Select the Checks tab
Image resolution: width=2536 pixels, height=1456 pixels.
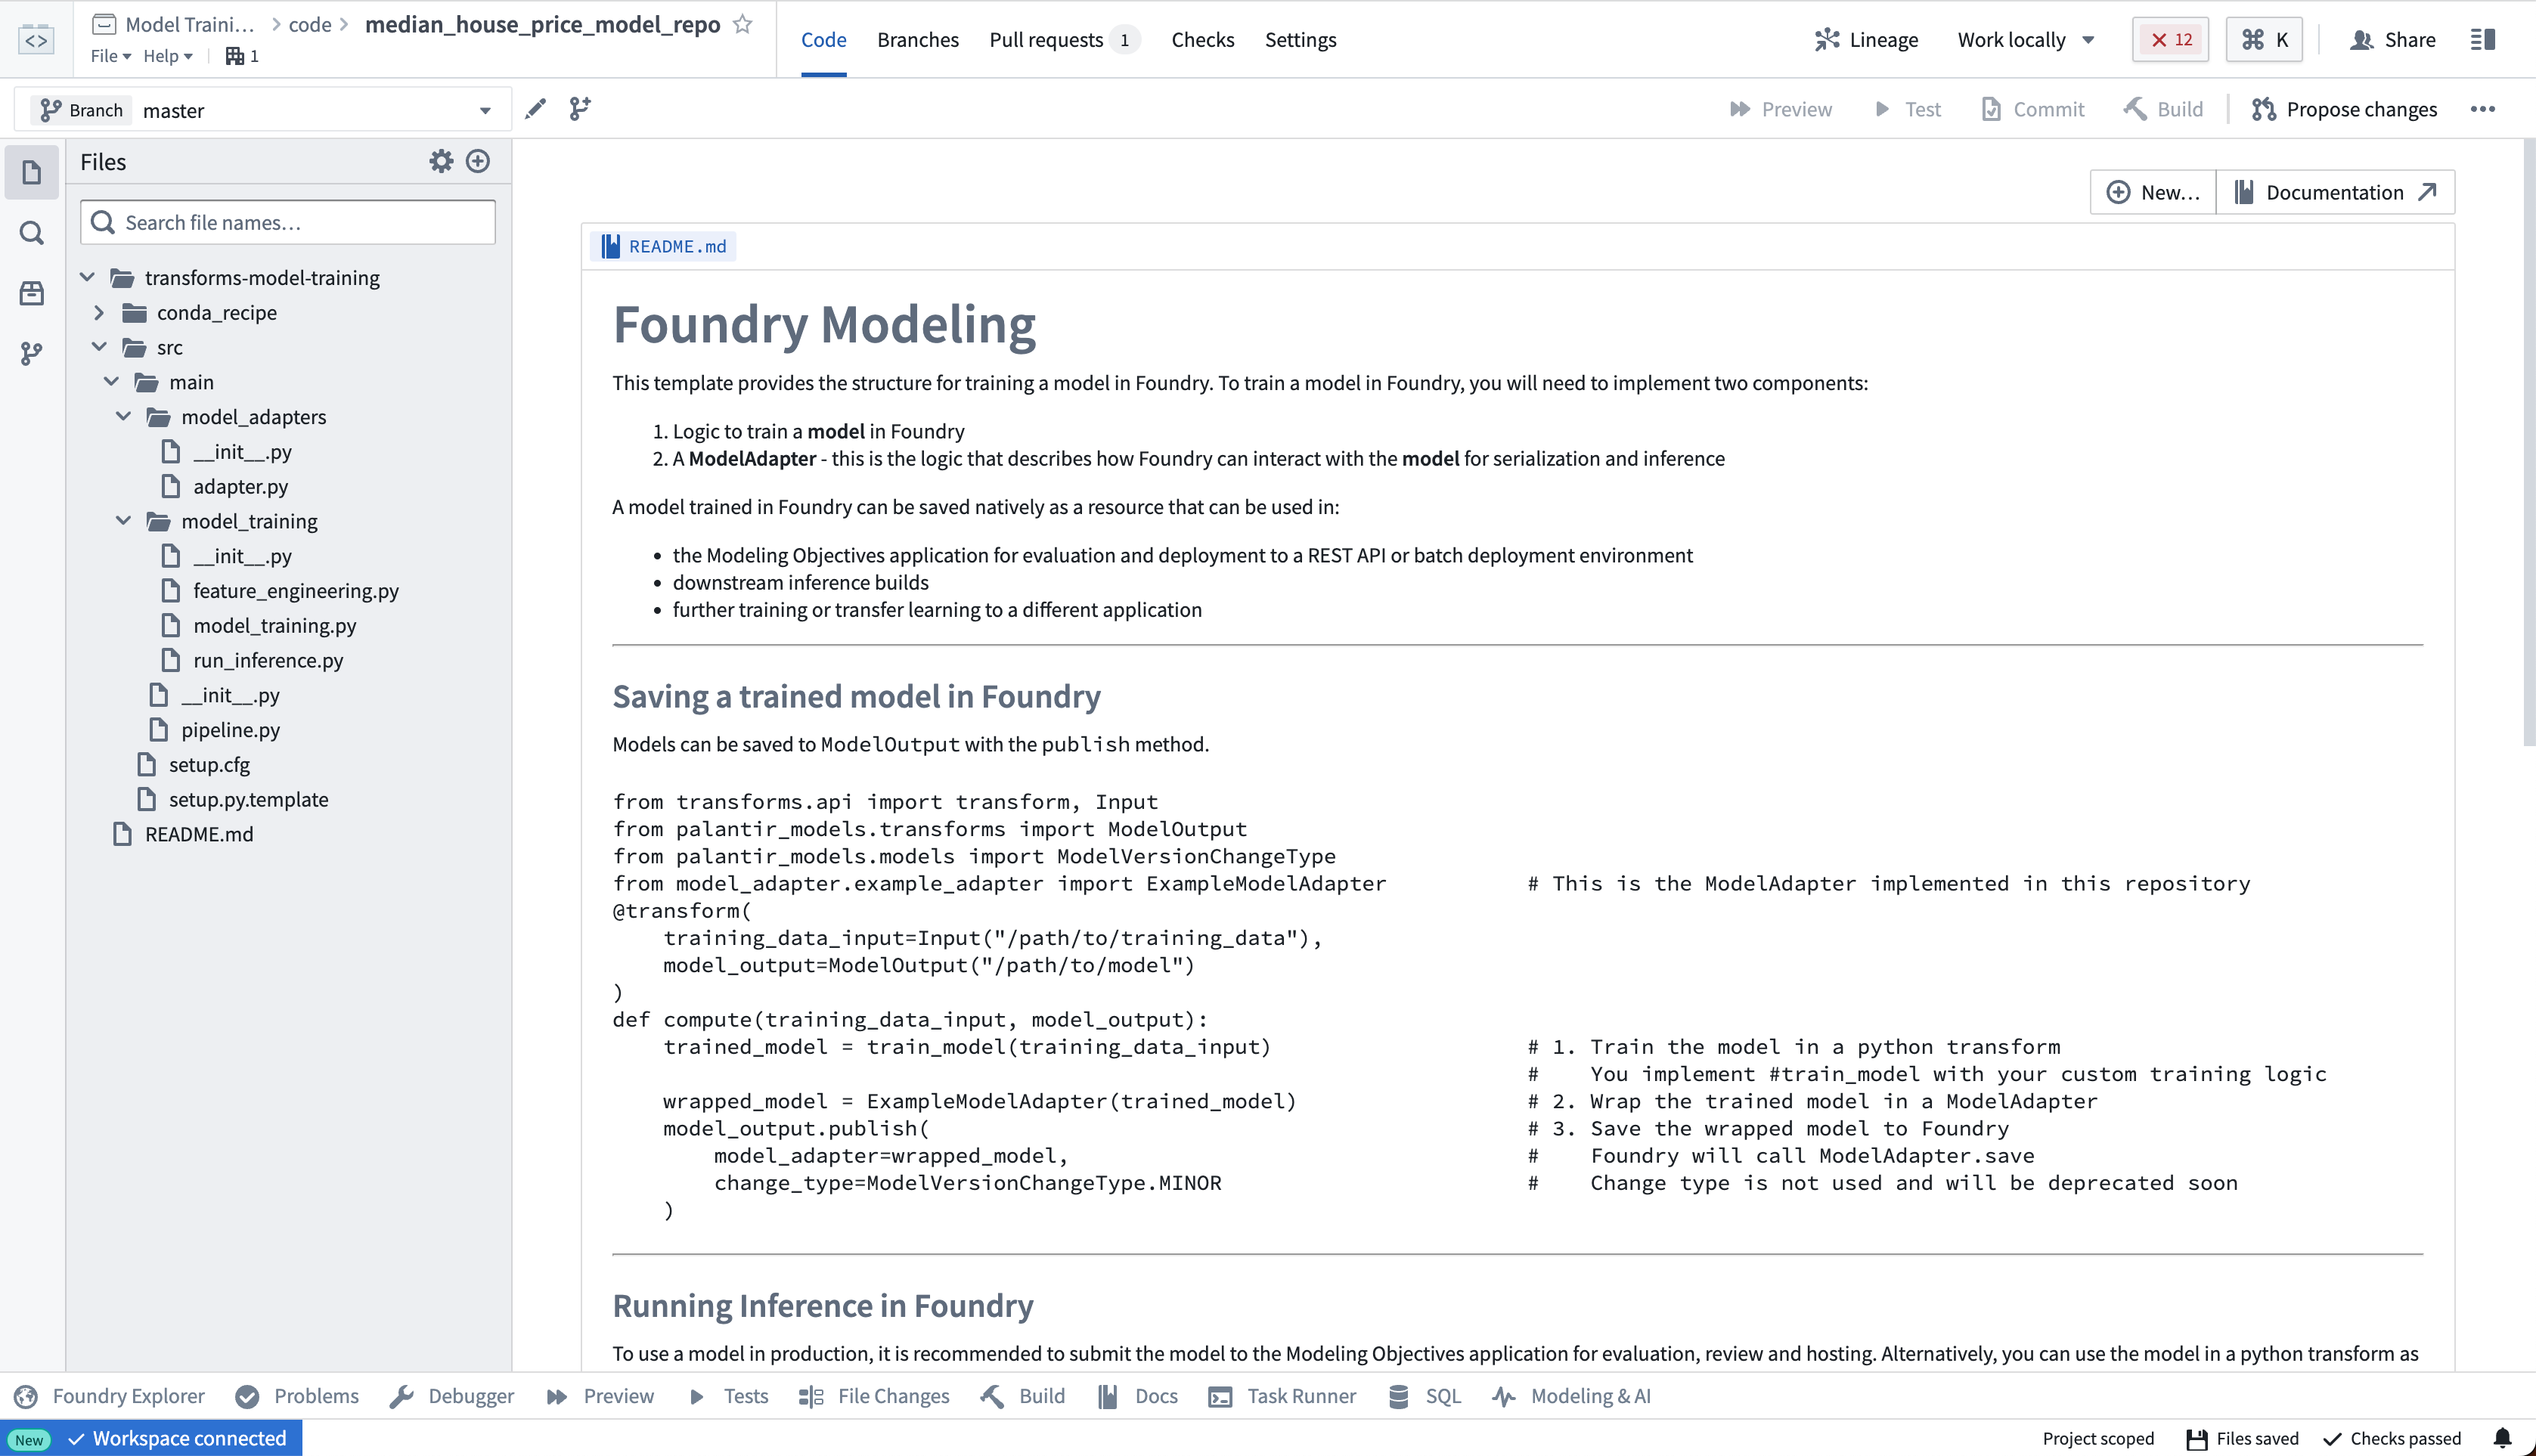pos(1201,39)
